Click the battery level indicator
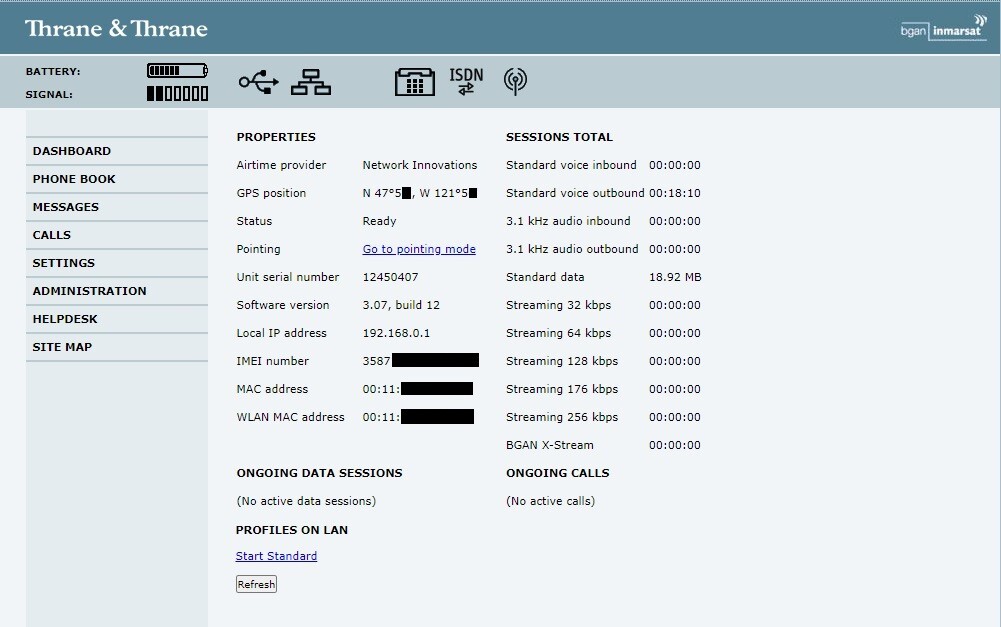This screenshot has height=627, width=1001. [x=177, y=70]
